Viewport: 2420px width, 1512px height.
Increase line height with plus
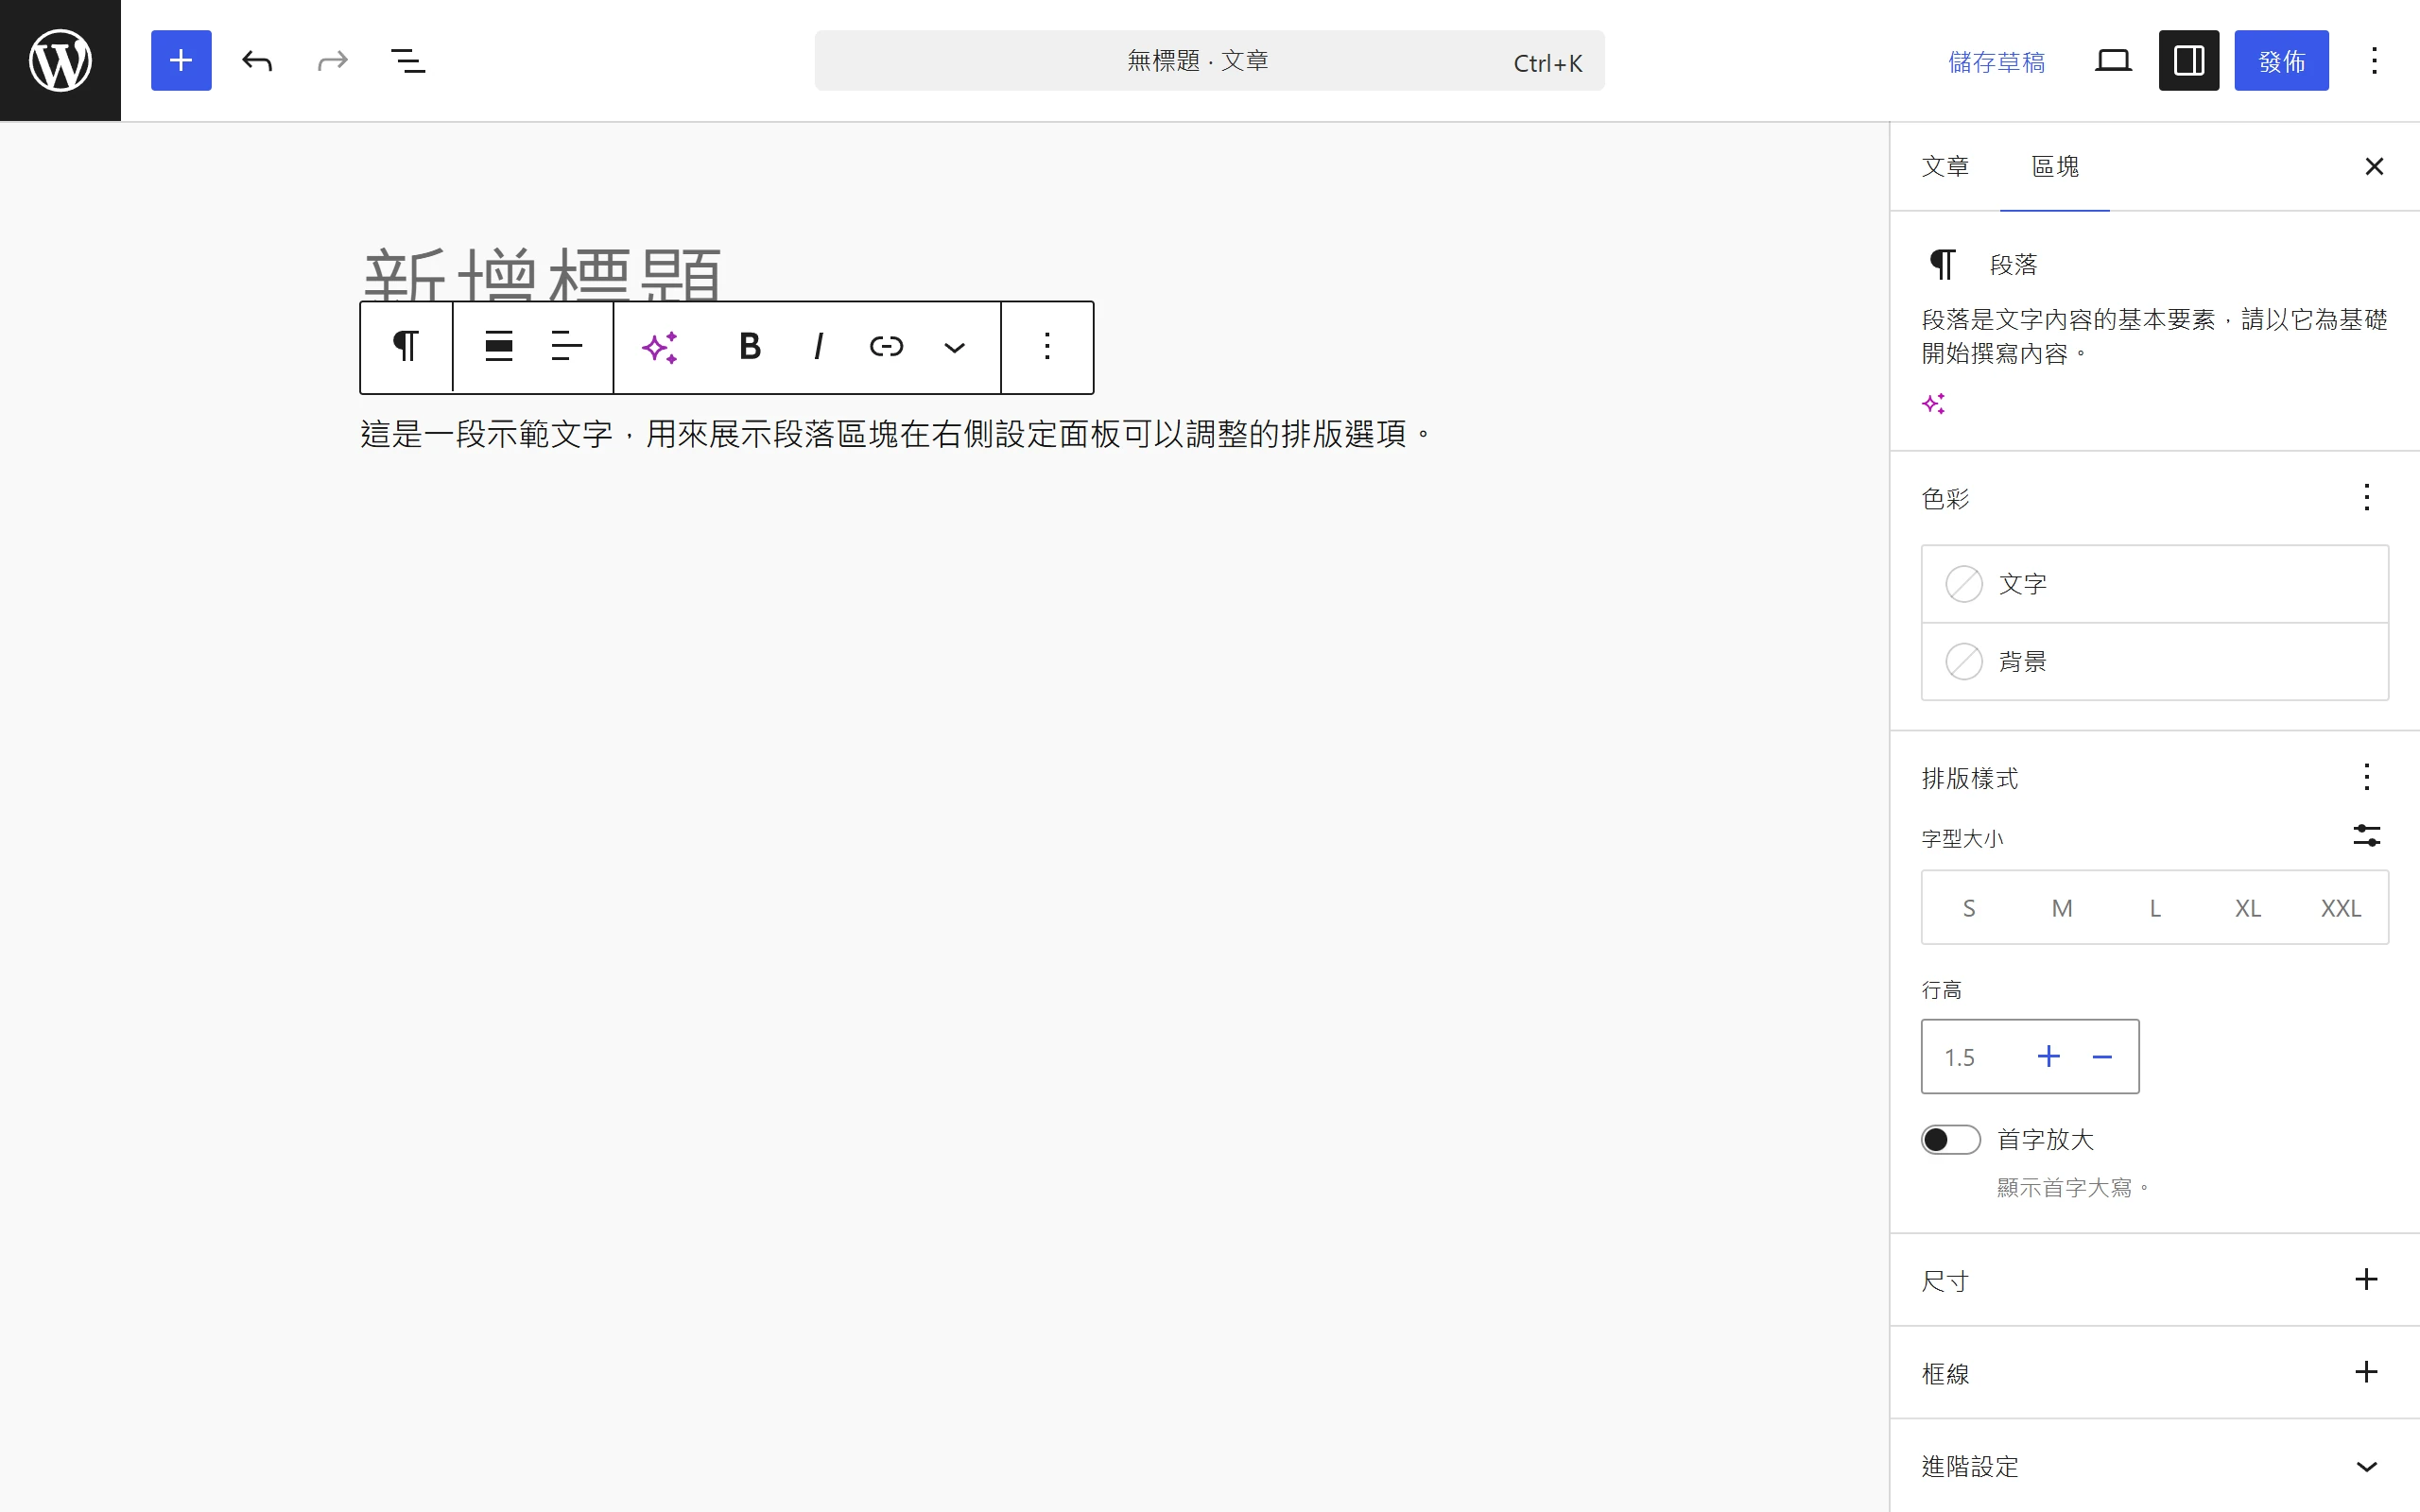[2048, 1057]
